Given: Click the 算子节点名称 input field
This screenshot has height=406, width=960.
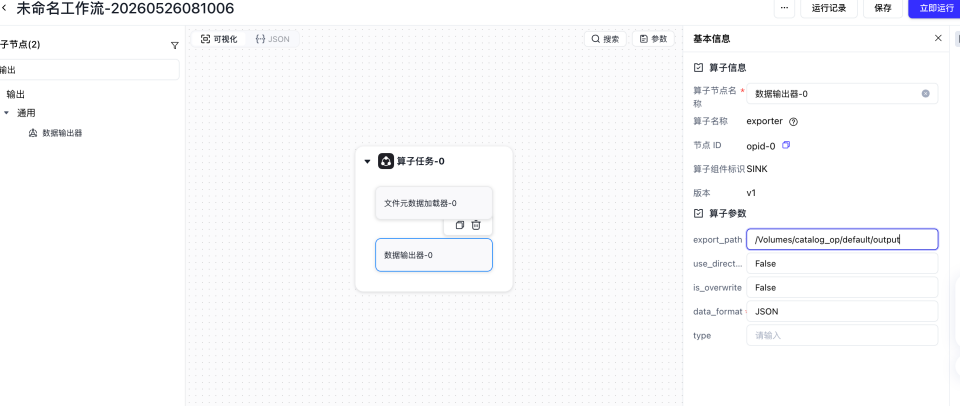Looking at the screenshot, I should [x=842, y=94].
